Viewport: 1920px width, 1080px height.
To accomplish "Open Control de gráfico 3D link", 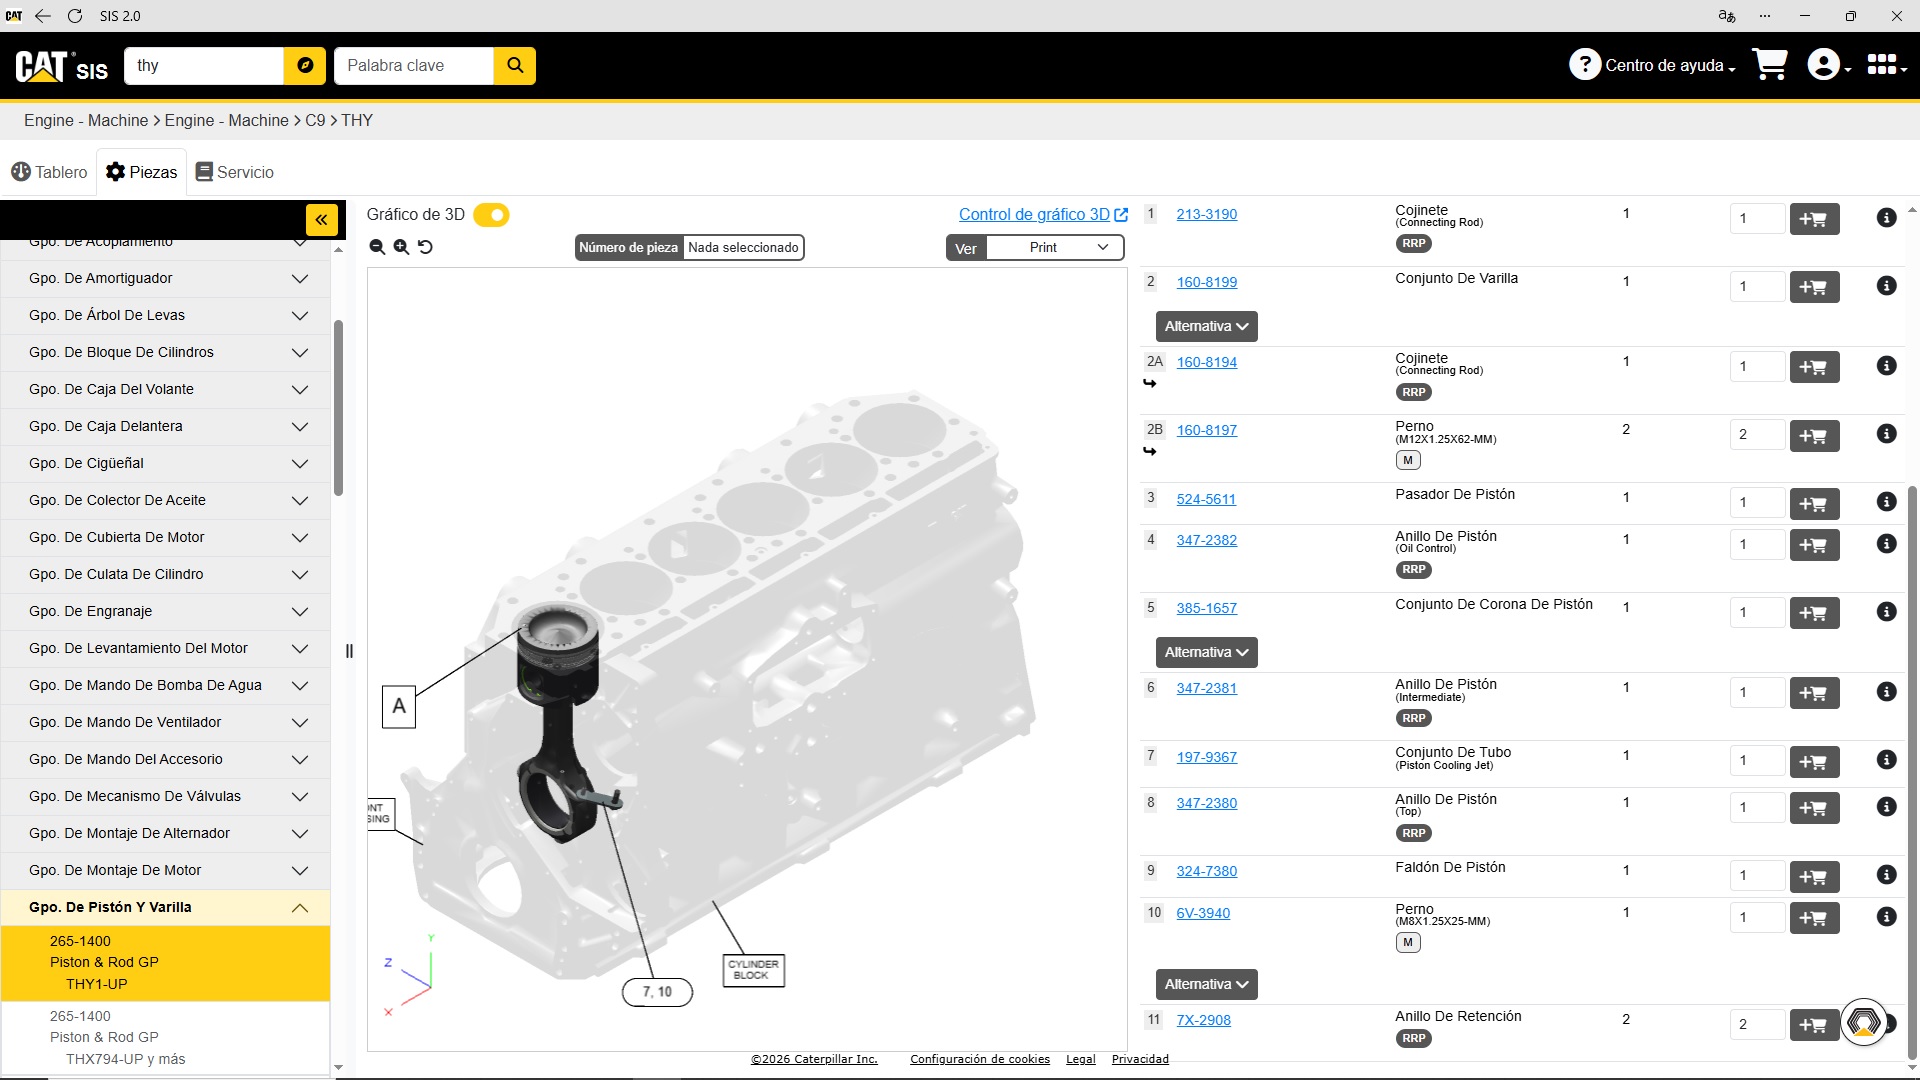I will point(1043,214).
